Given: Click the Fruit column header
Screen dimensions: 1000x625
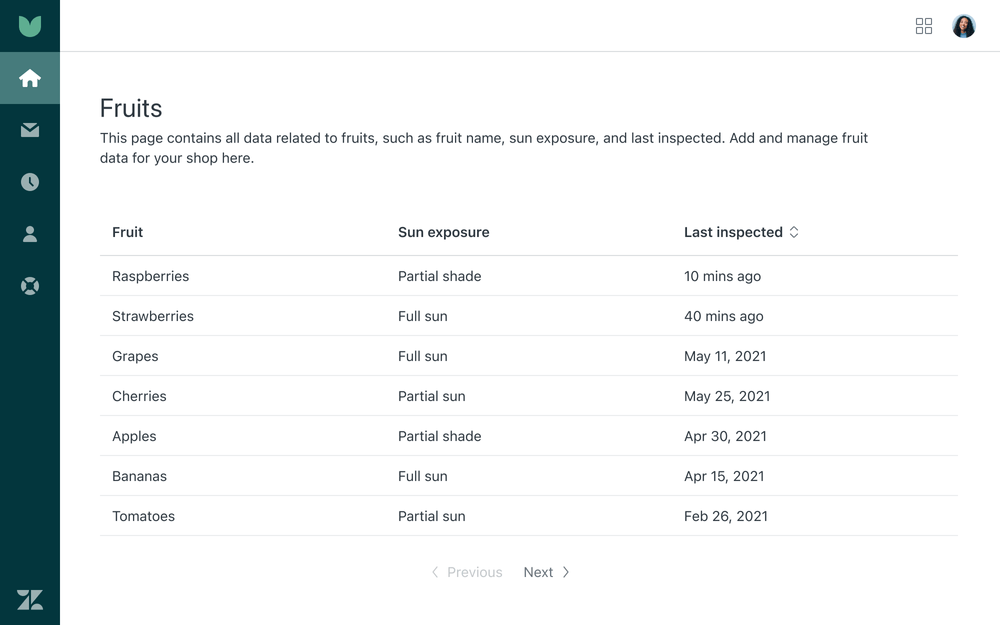Looking at the screenshot, I should [x=128, y=232].
